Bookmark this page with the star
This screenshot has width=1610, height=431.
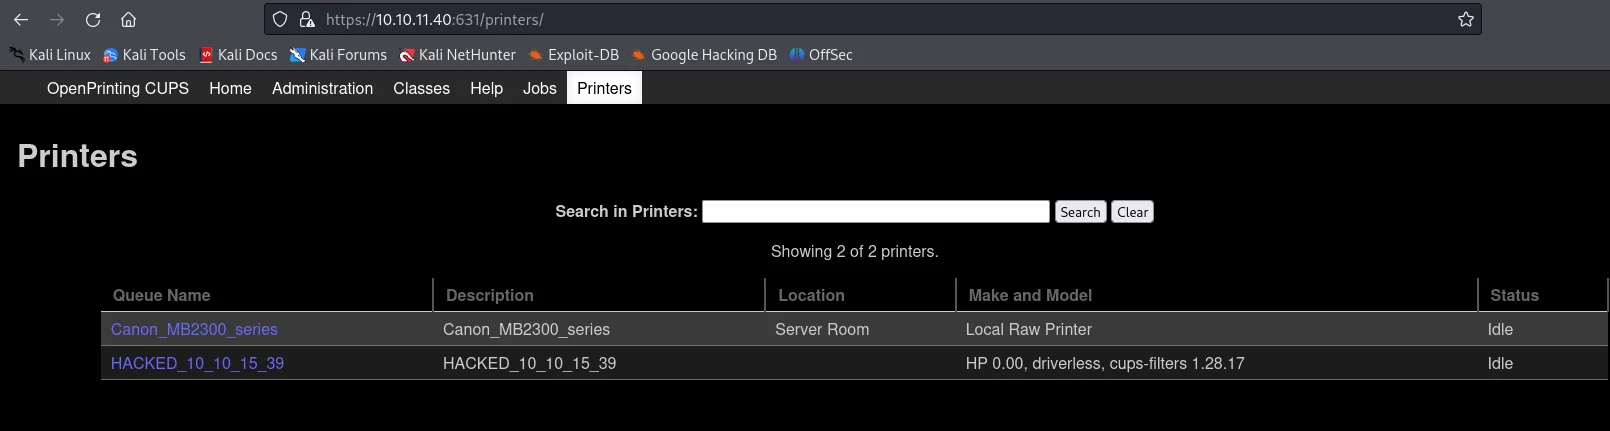click(x=1466, y=19)
